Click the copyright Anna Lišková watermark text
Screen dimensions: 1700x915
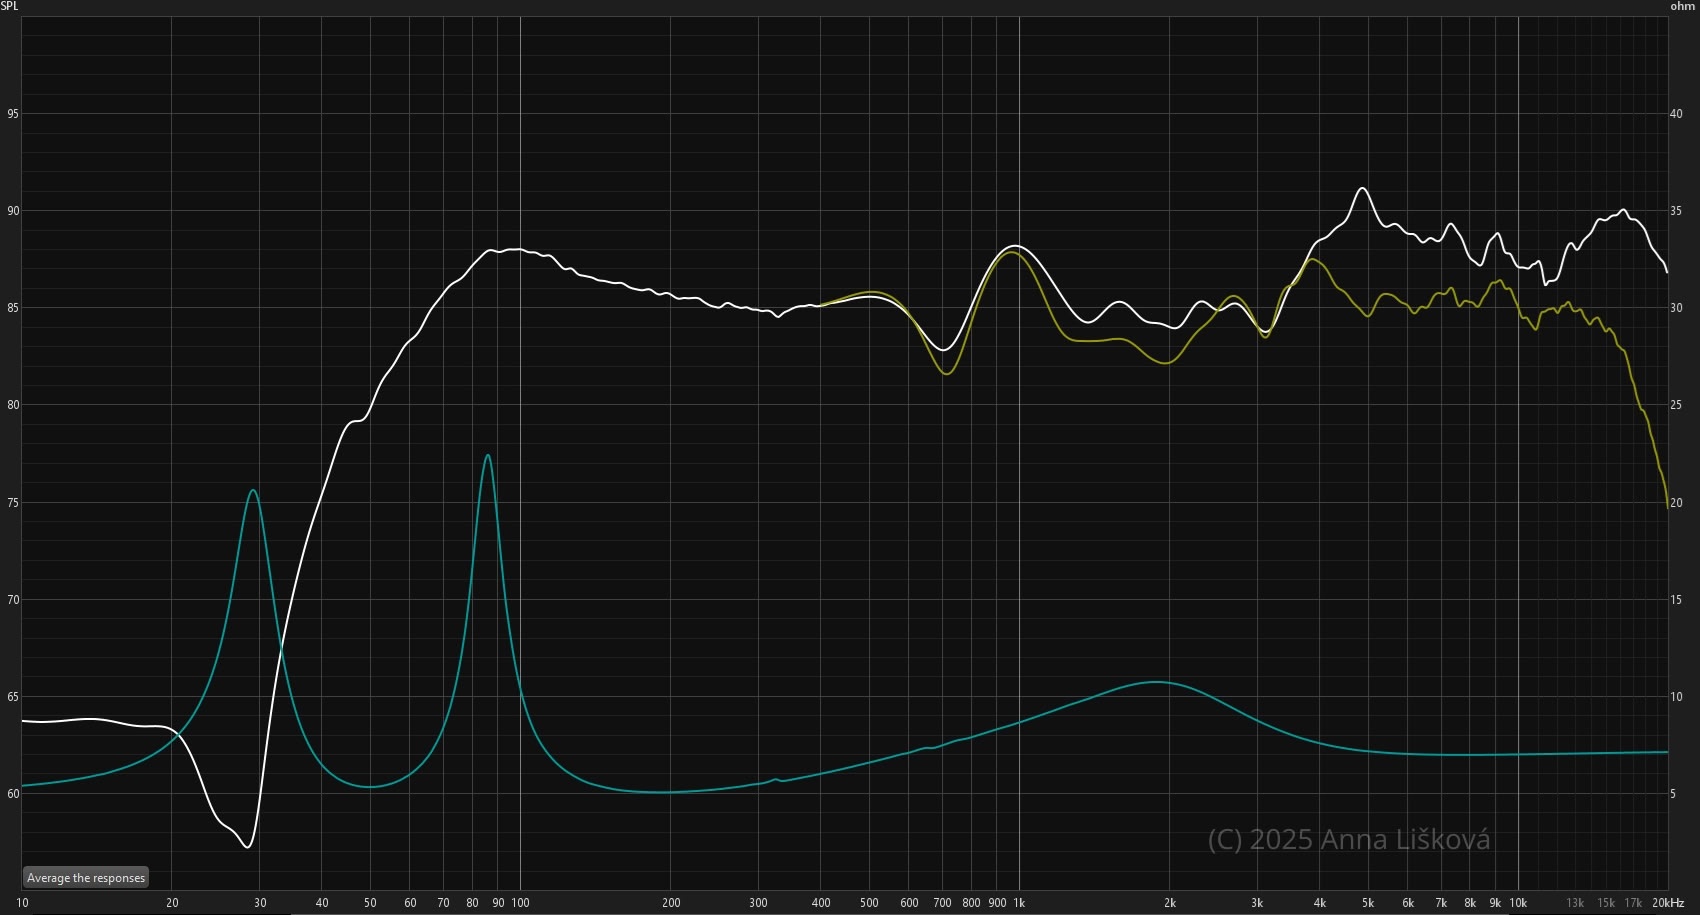coord(1348,839)
